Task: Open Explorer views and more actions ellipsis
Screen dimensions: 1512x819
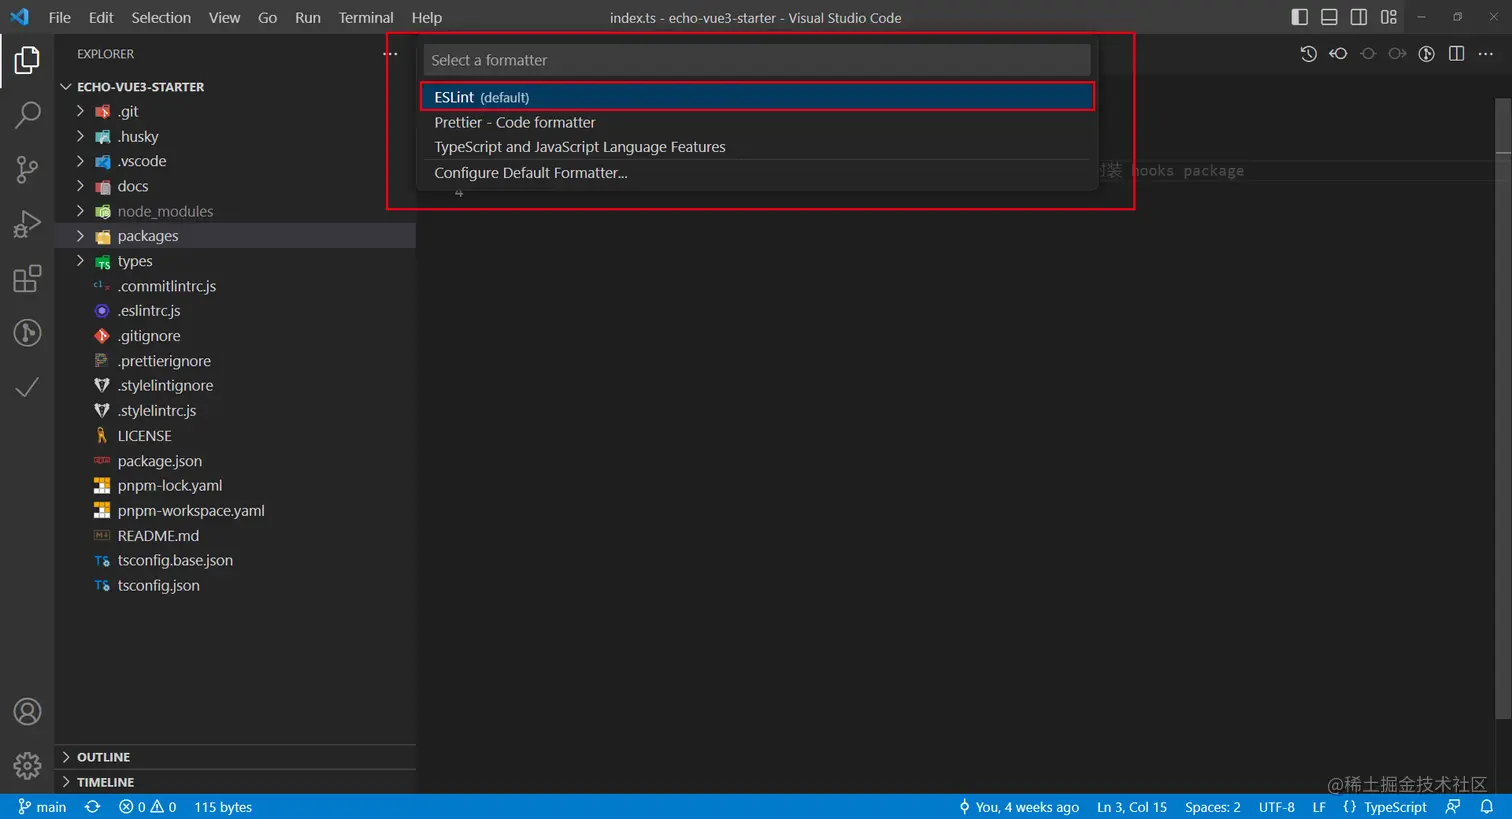Action: [390, 54]
